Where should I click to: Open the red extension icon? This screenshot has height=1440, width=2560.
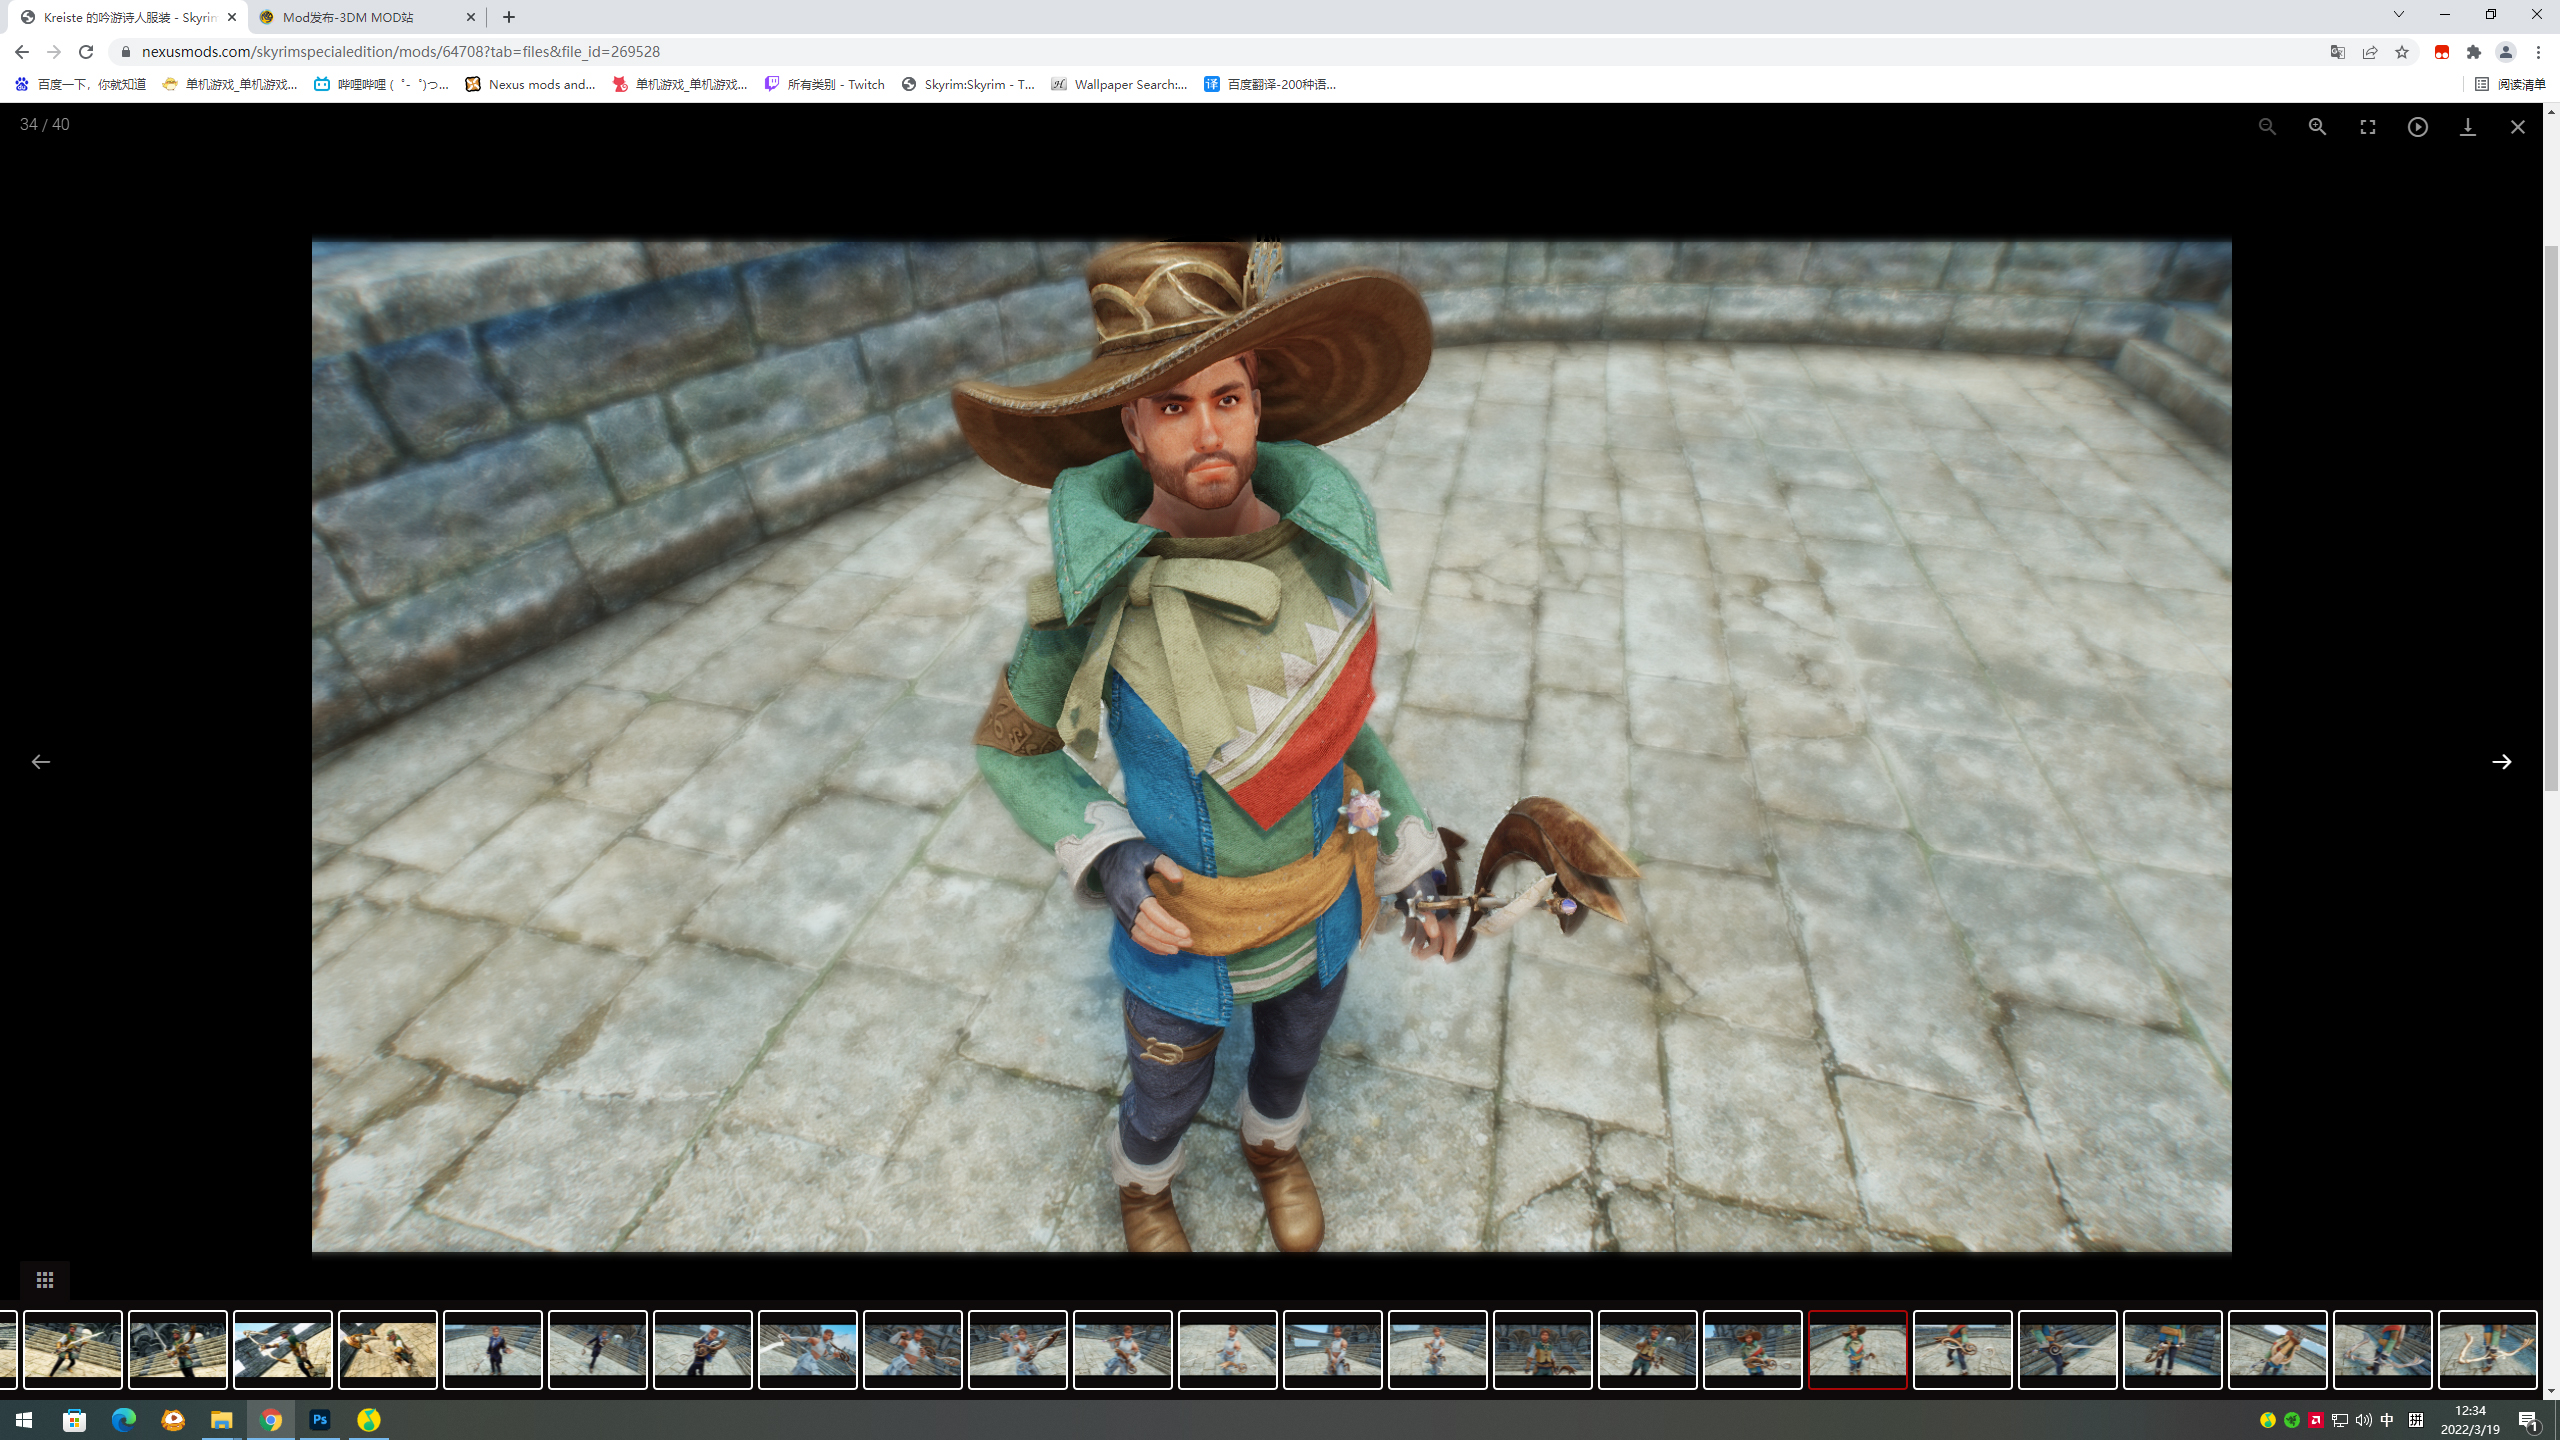(x=2442, y=52)
